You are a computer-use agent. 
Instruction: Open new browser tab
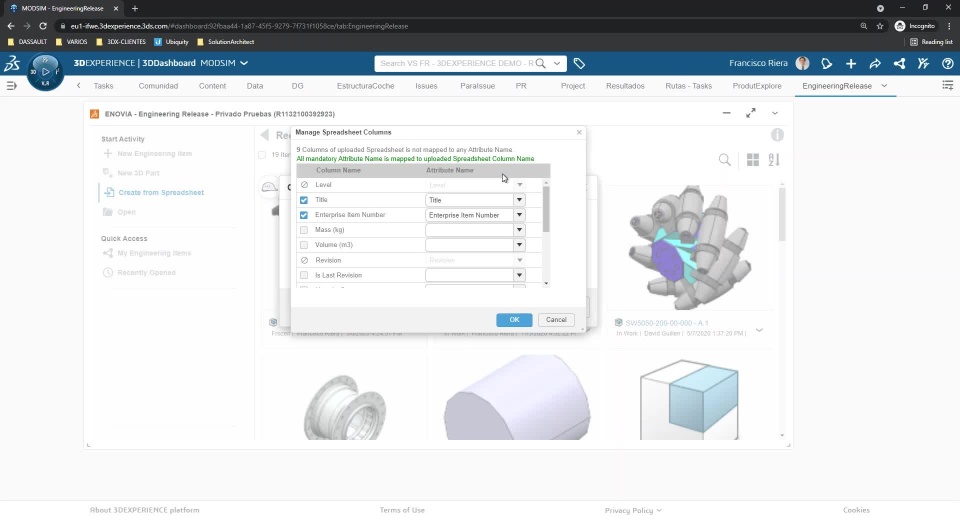(135, 9)
